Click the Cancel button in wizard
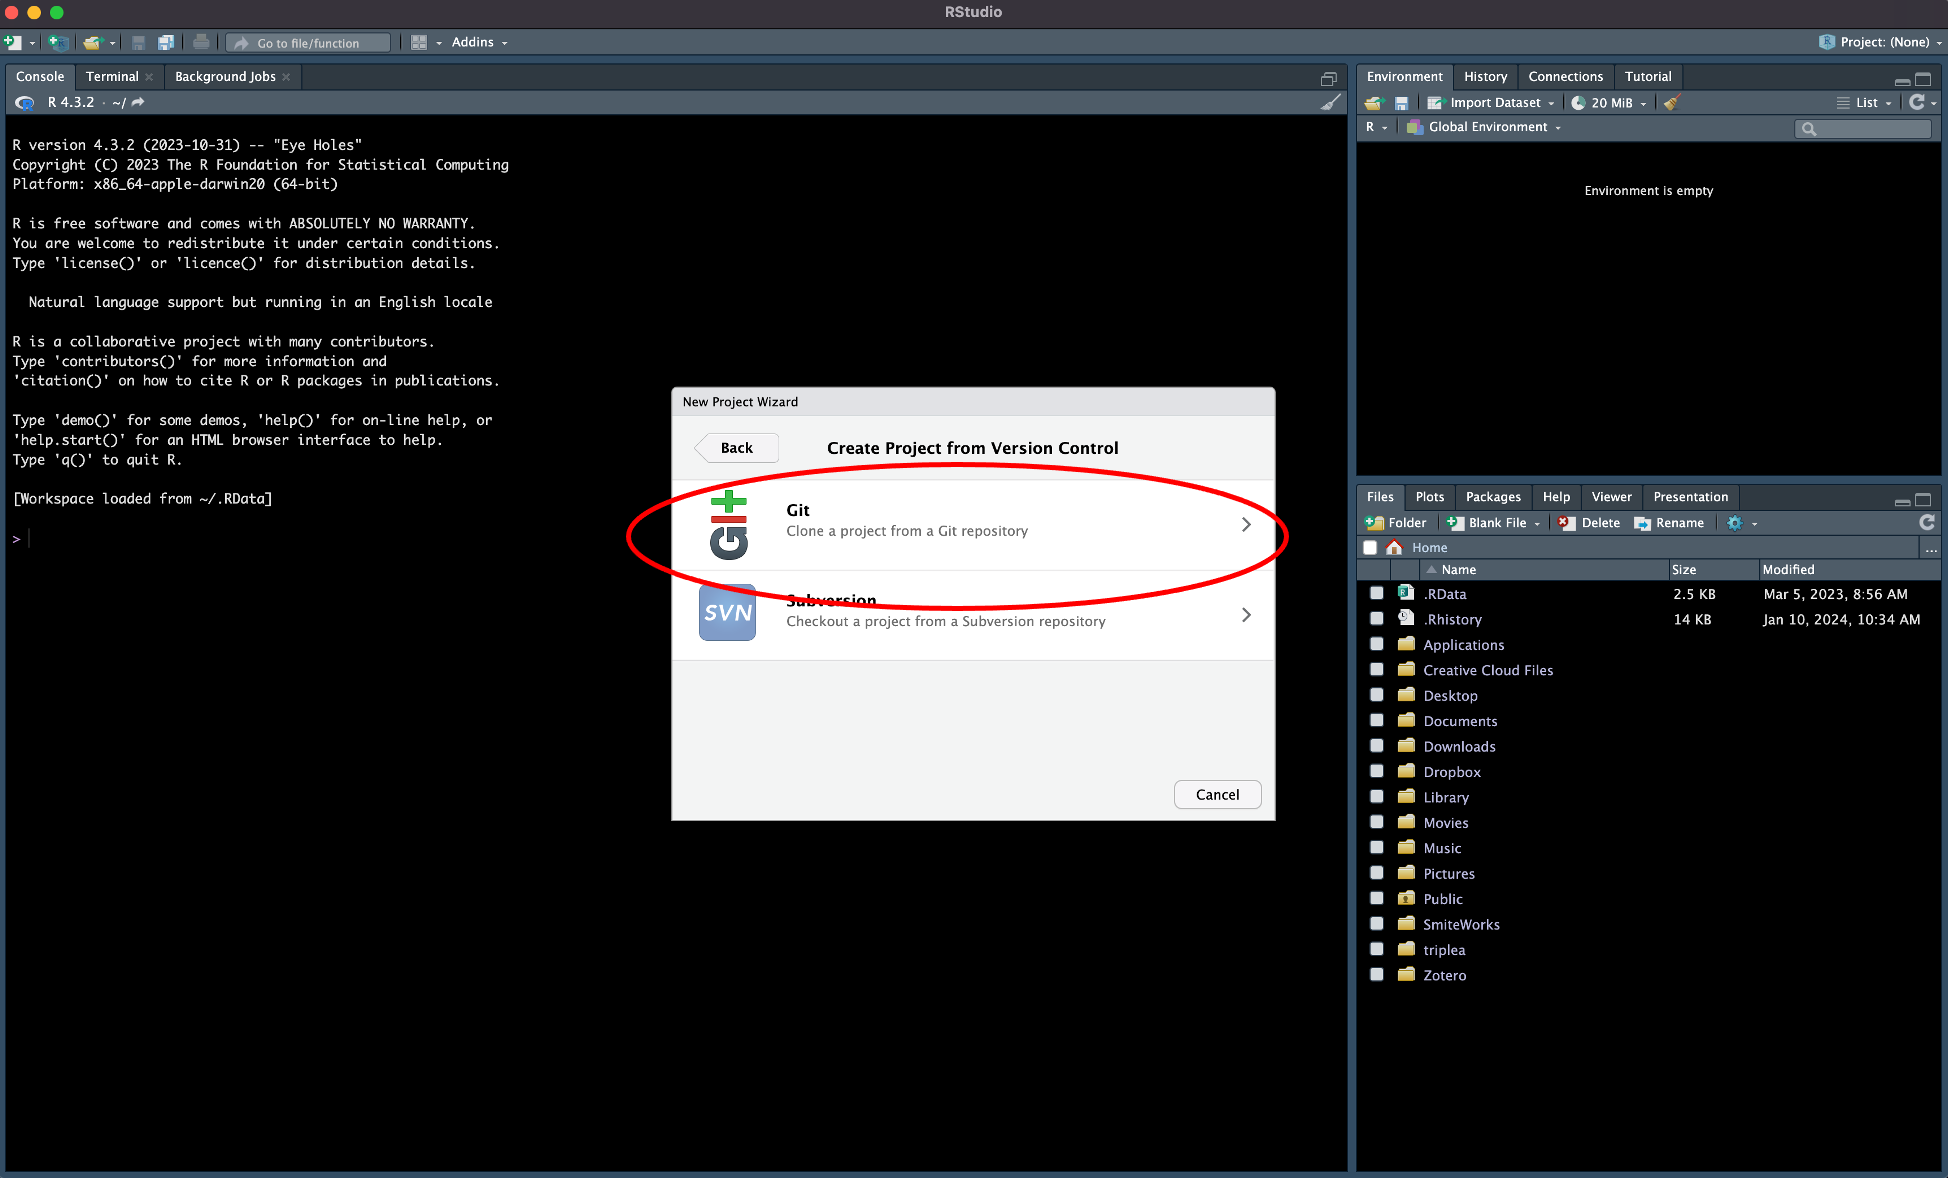The width and height of the screenshot is (1948, 1178). pyautogui.click(x=1217, y=794)
